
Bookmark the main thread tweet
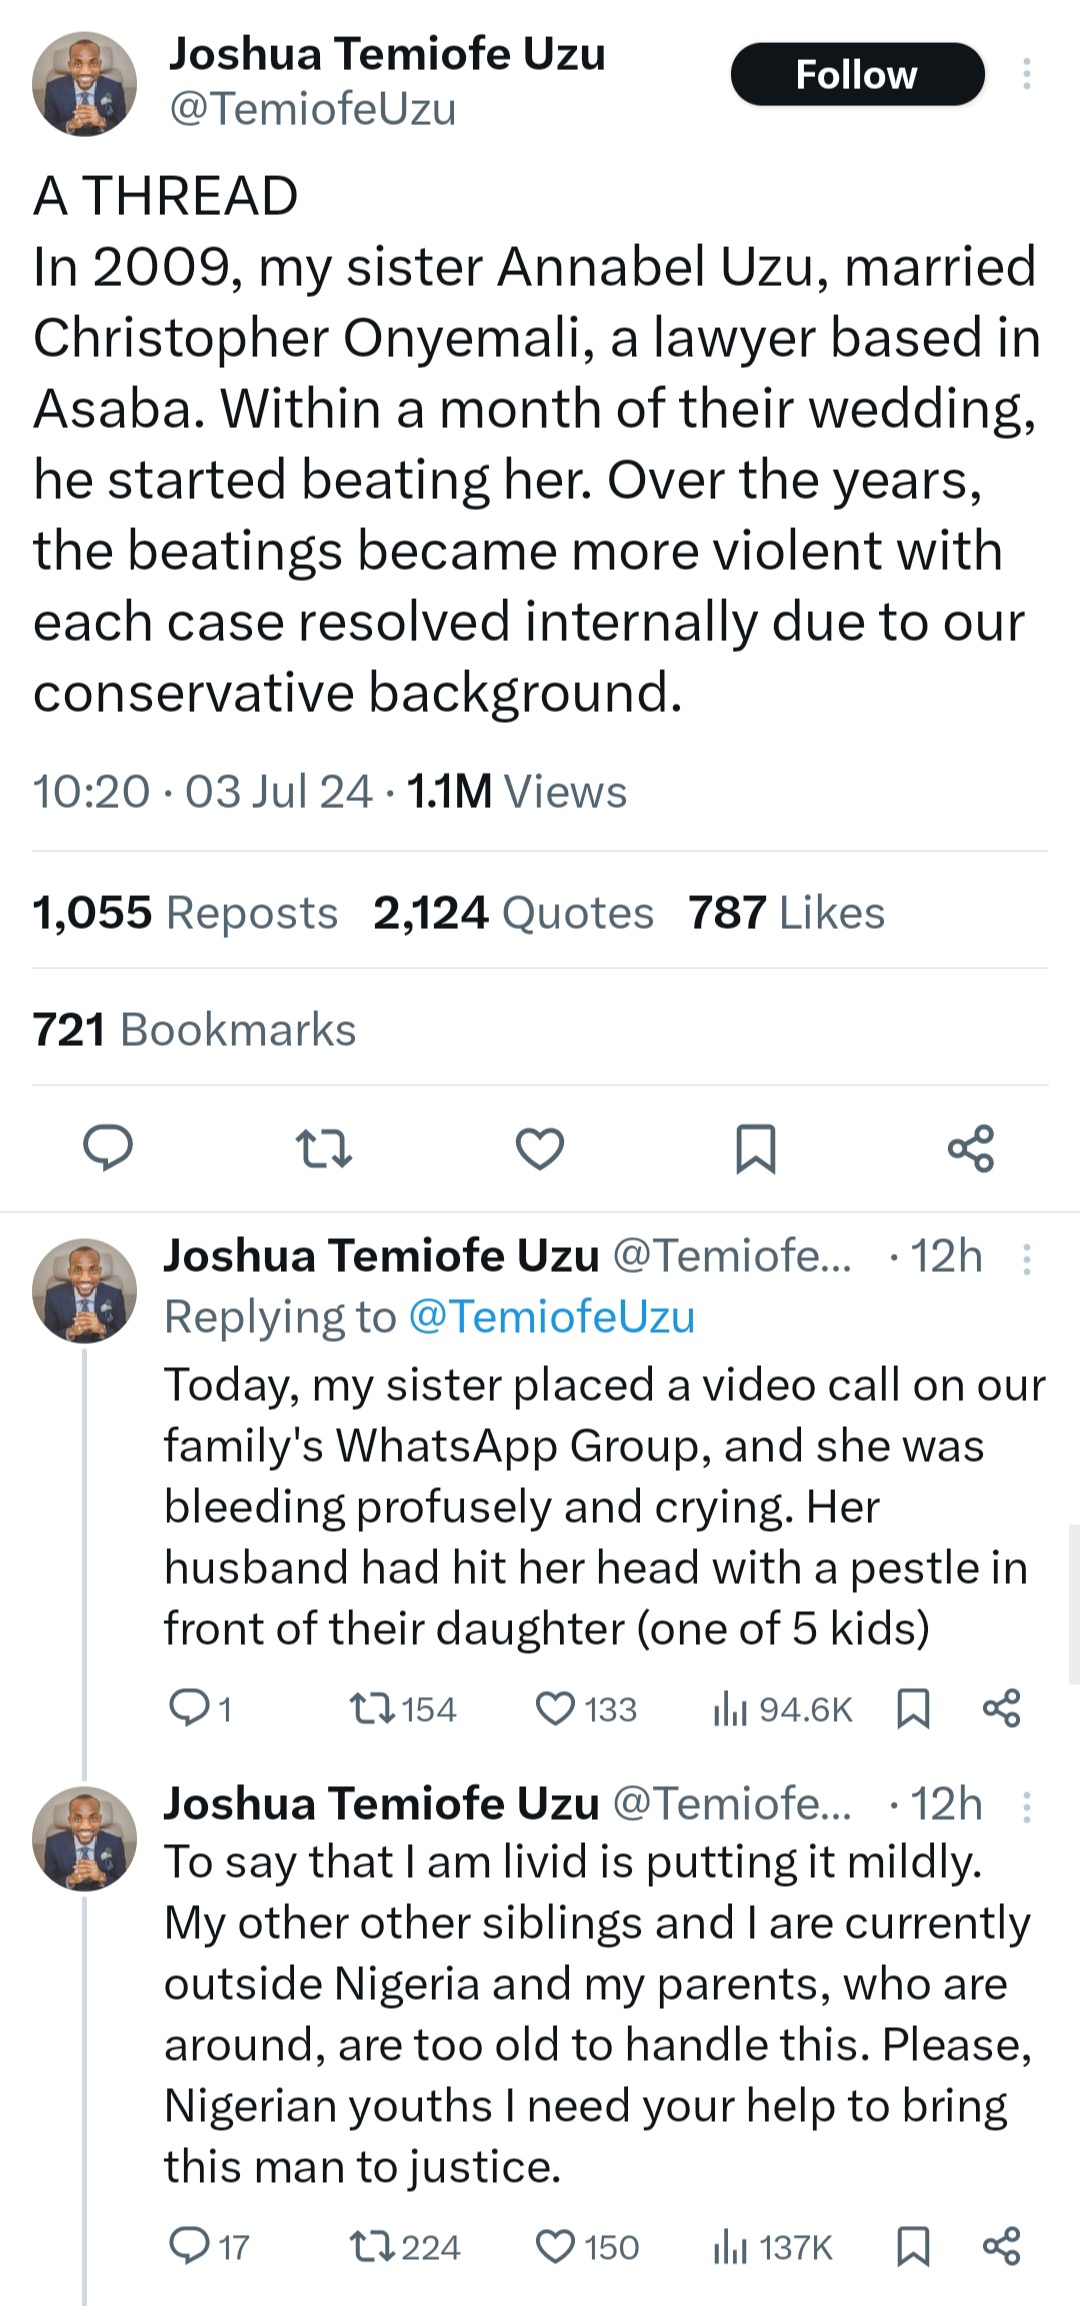pyautogui.click(x=755, y=1148)
